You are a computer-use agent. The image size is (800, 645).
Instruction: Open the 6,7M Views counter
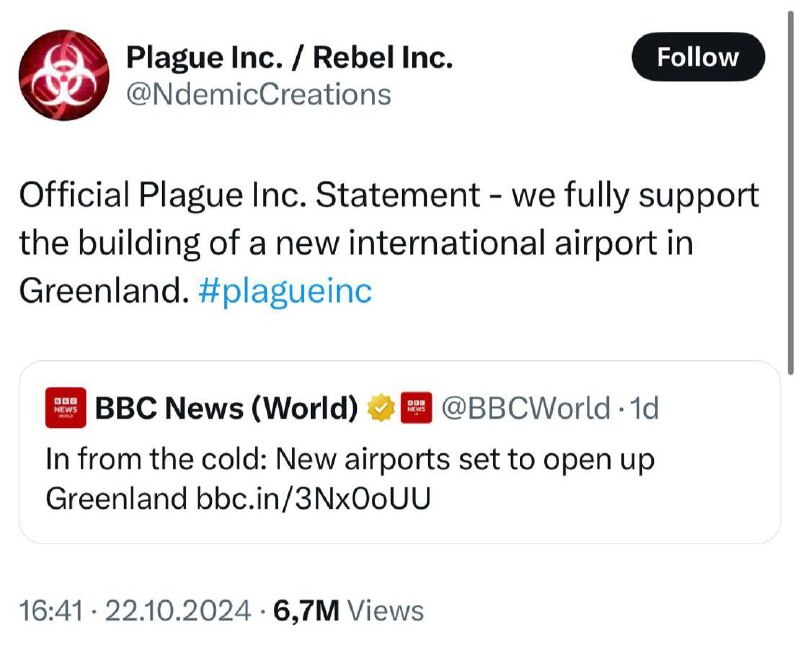click(348, 610)
